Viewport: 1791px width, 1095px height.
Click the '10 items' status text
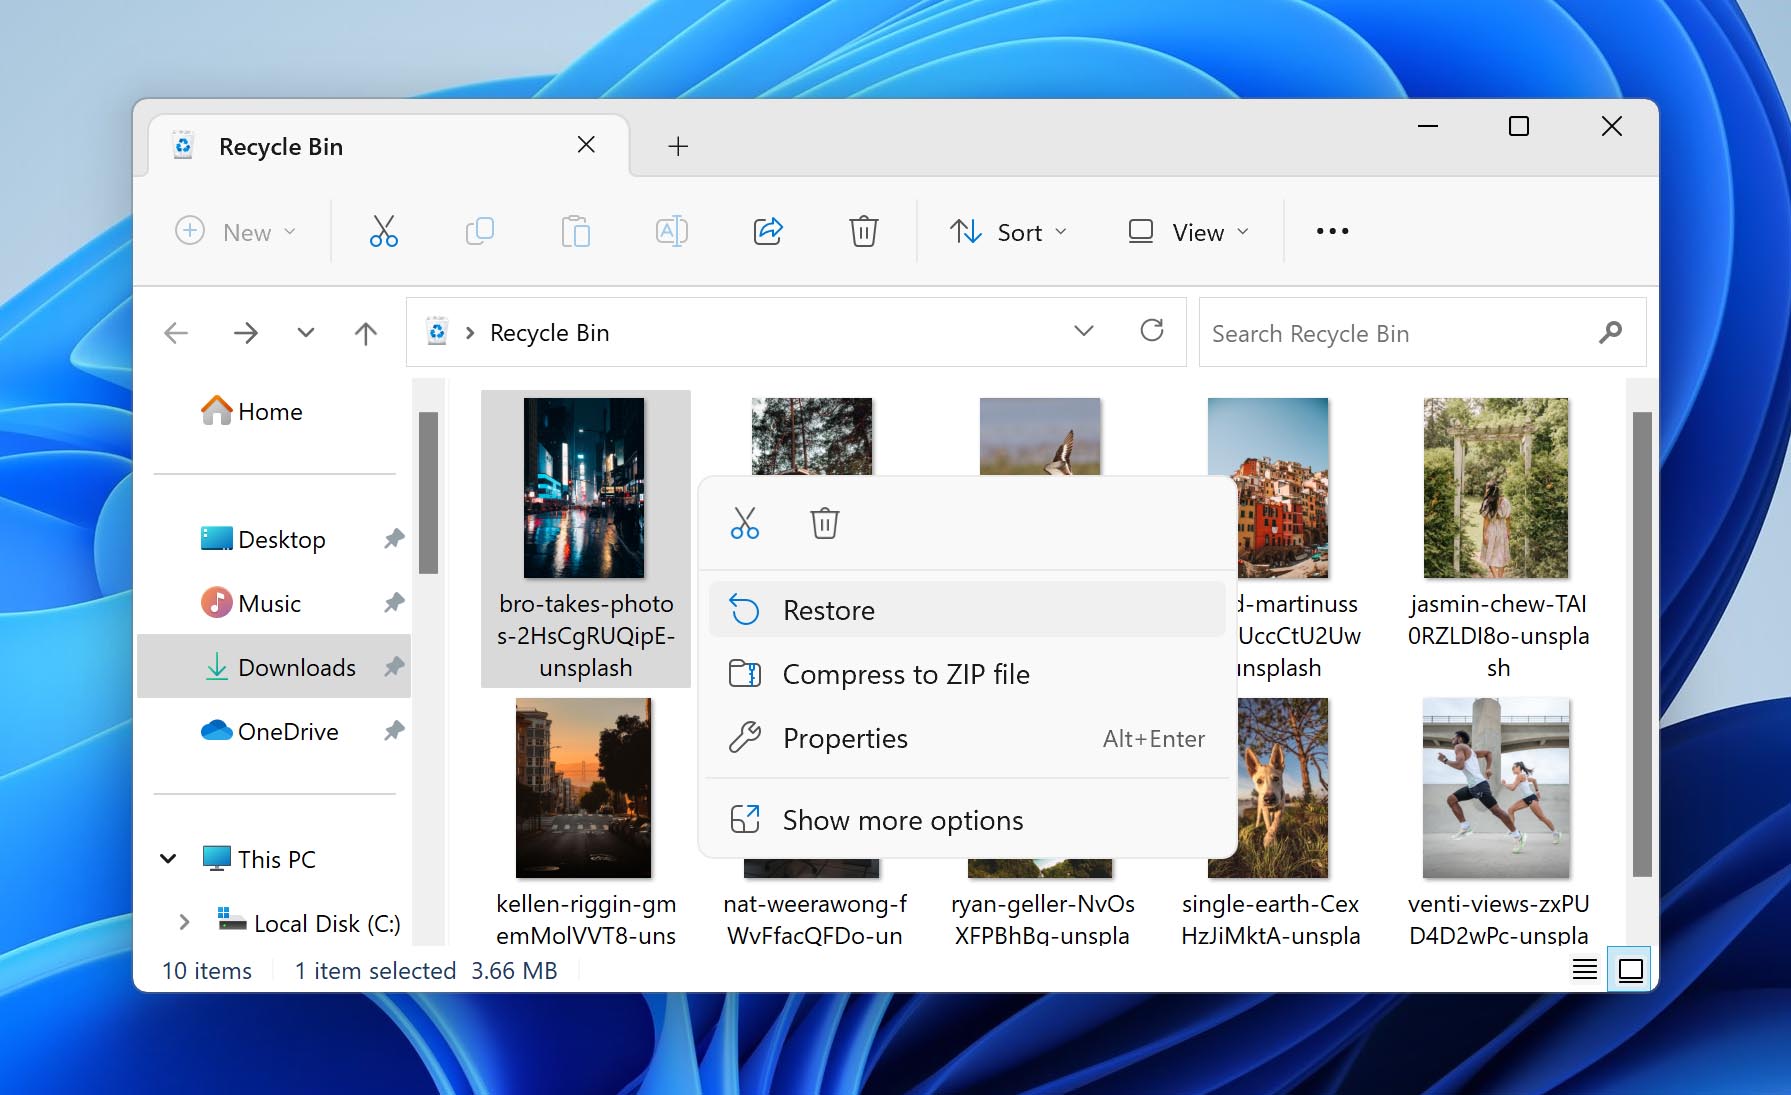[x=207, y=971]
